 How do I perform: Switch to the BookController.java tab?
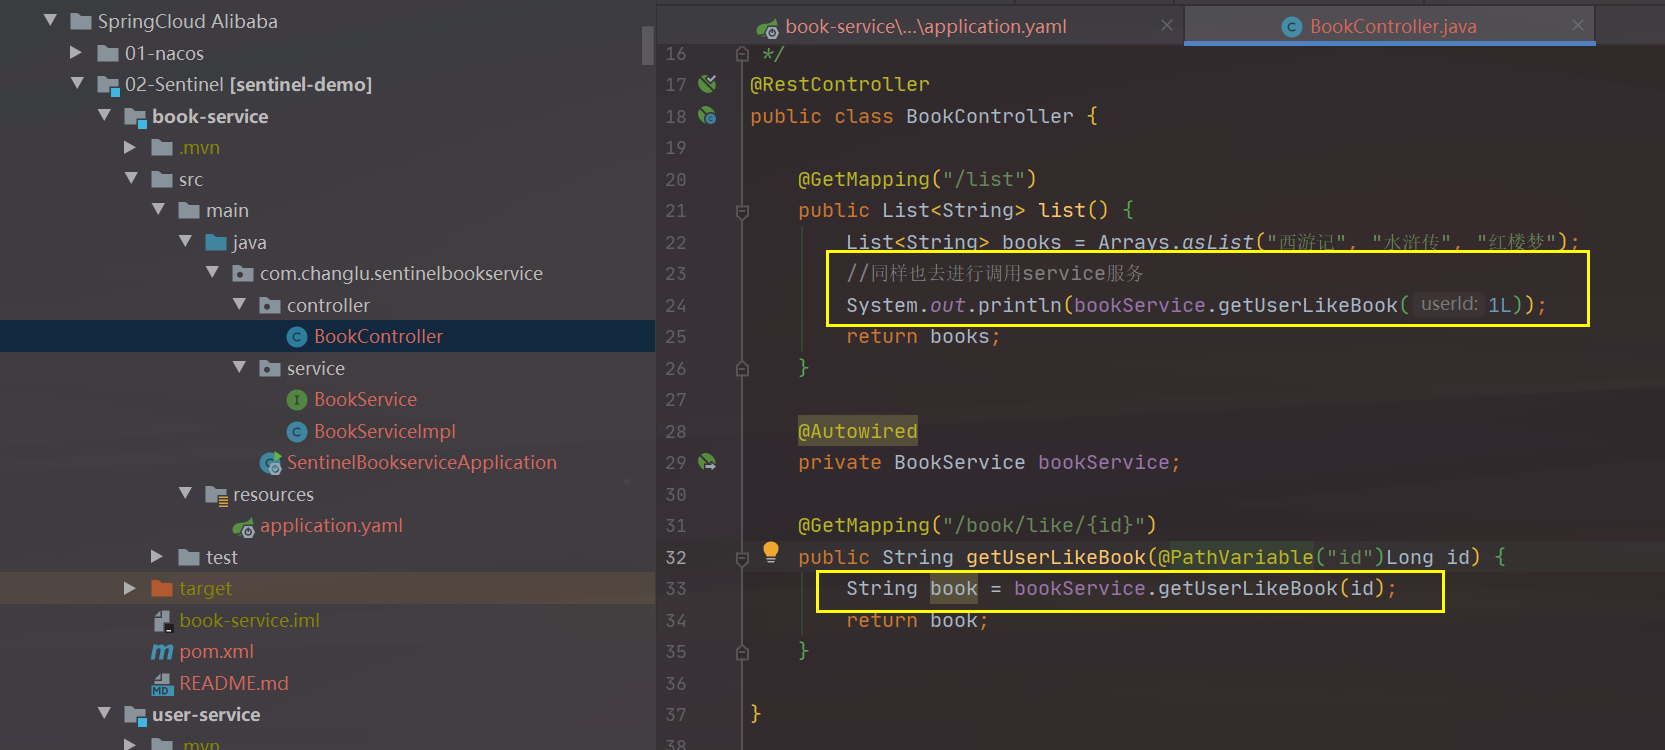point(1392,27)
